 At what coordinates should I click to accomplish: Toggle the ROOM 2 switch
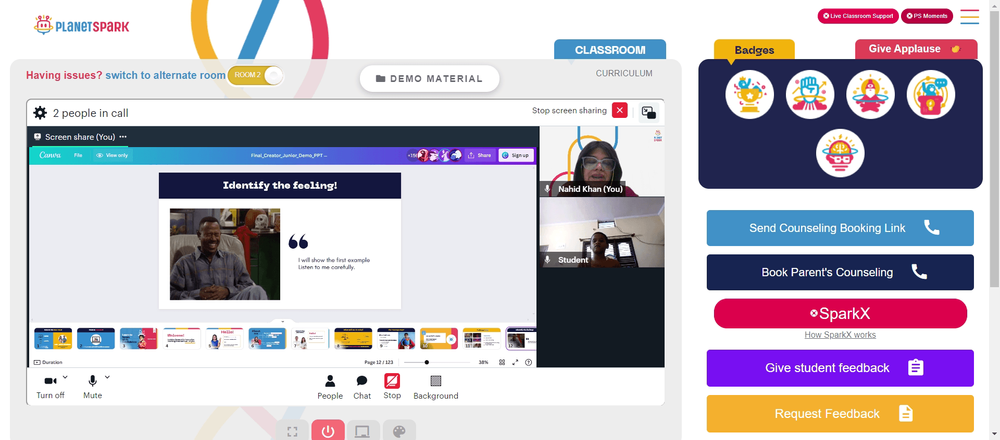click(x=255, y=75)
